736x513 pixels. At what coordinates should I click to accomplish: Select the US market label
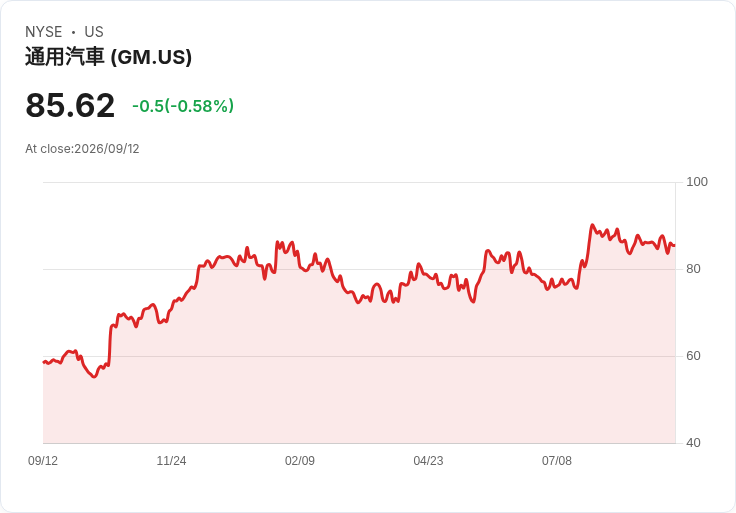(x=94, y=32)
